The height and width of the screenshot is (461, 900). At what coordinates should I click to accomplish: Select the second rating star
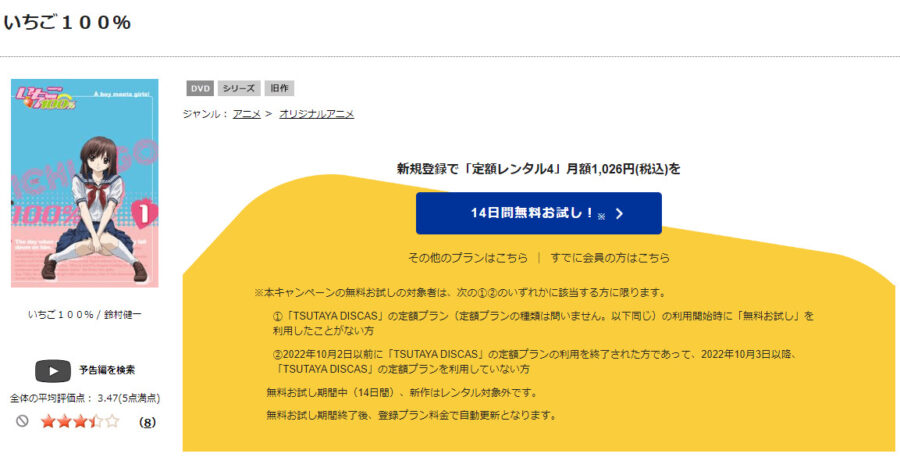pos(64,422)
